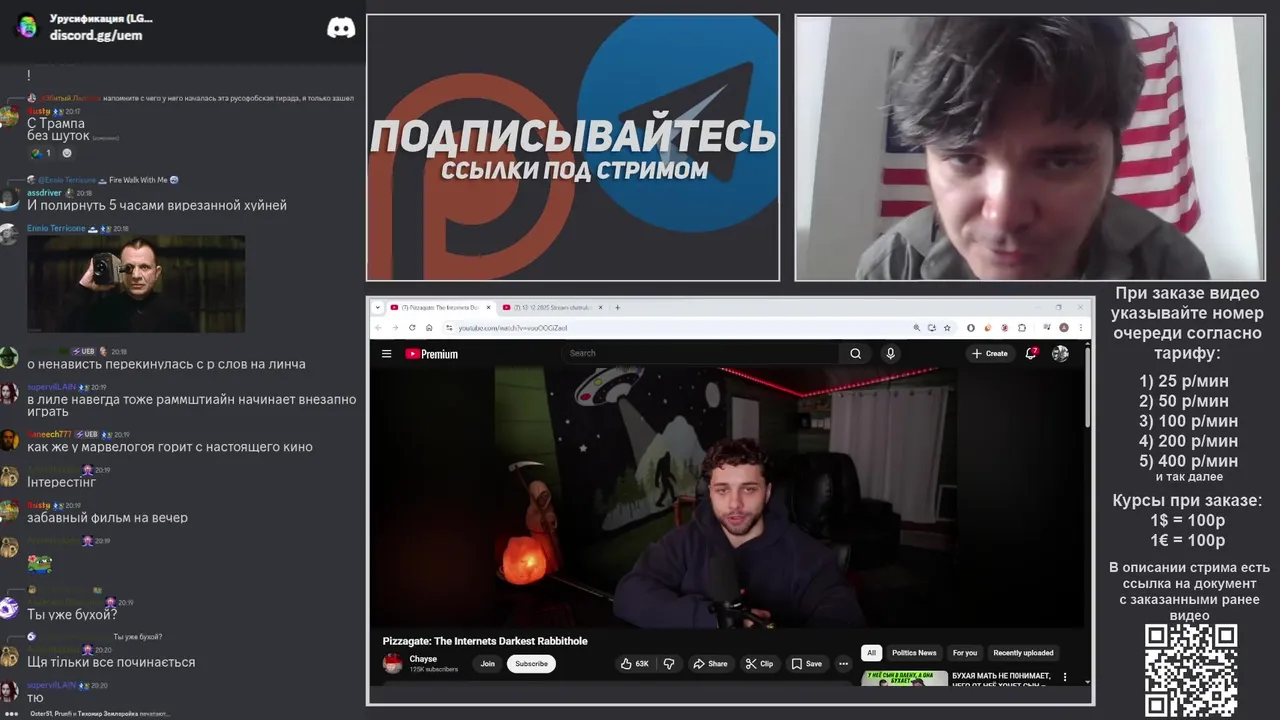Dislike the Pizzagate video
This screenshot has width=1280, height=720.
click(x=669, y=663)
